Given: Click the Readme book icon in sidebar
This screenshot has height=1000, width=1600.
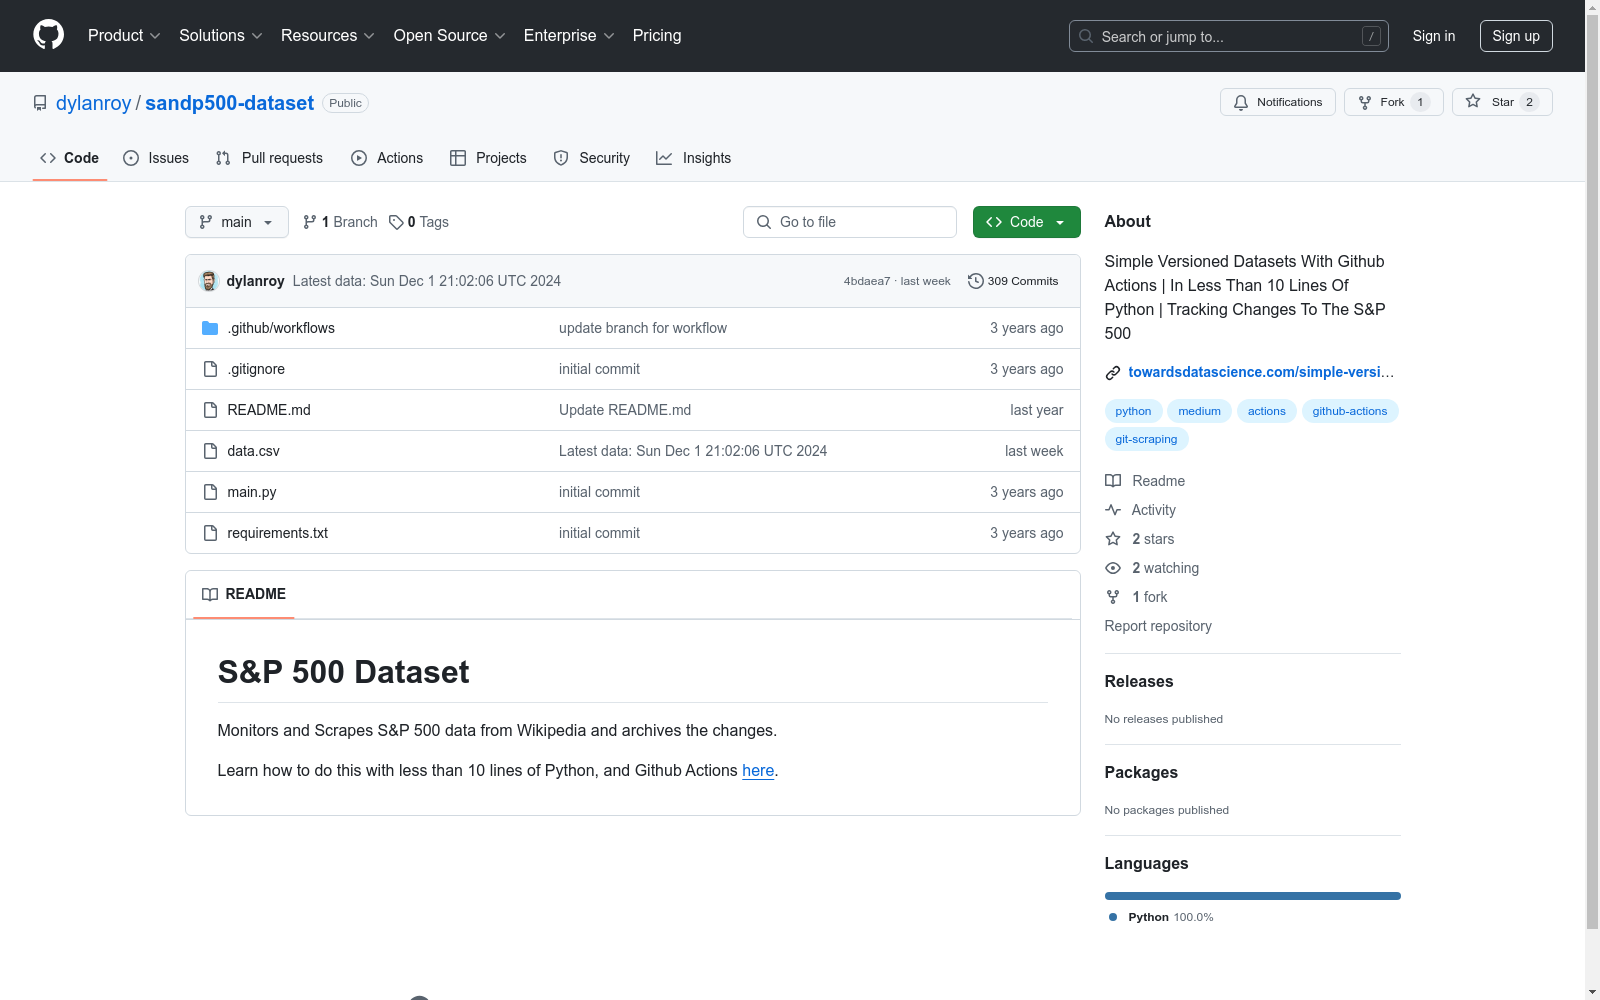Looking at the screenshot, I should pyautogui.click(x=1113, y=481).
